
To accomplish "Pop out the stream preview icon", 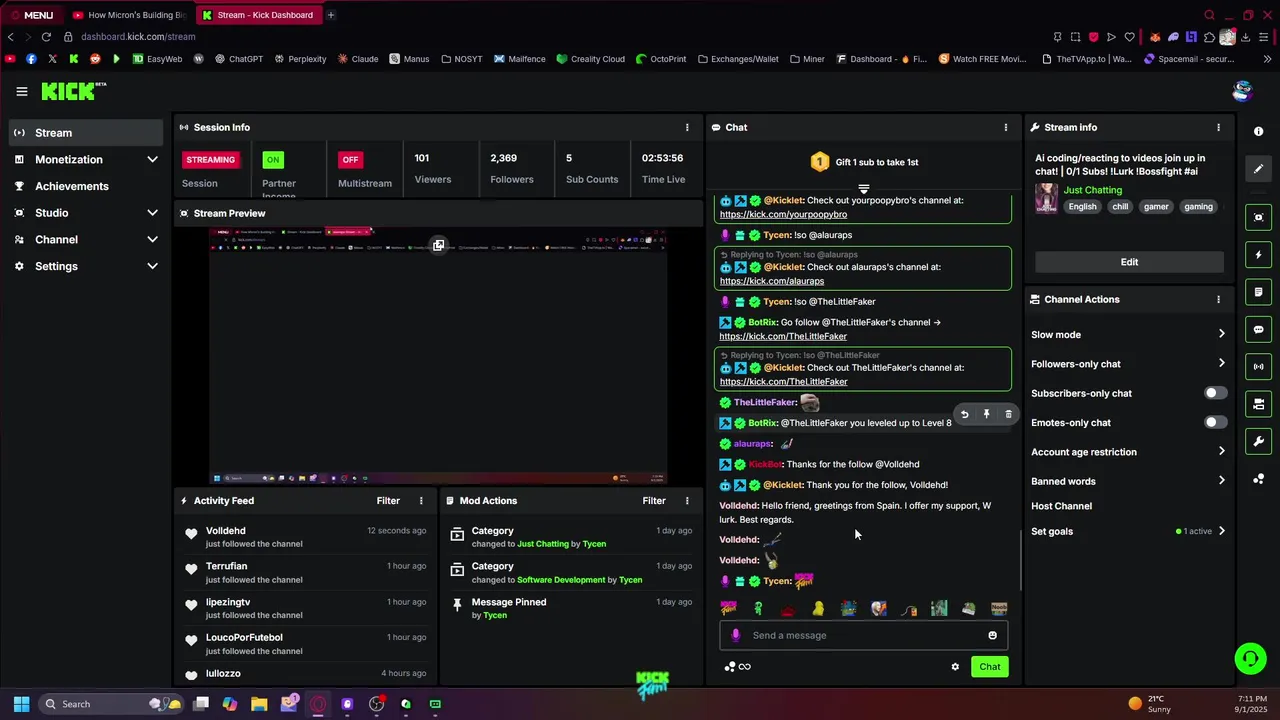I will (x=438, y=245).
